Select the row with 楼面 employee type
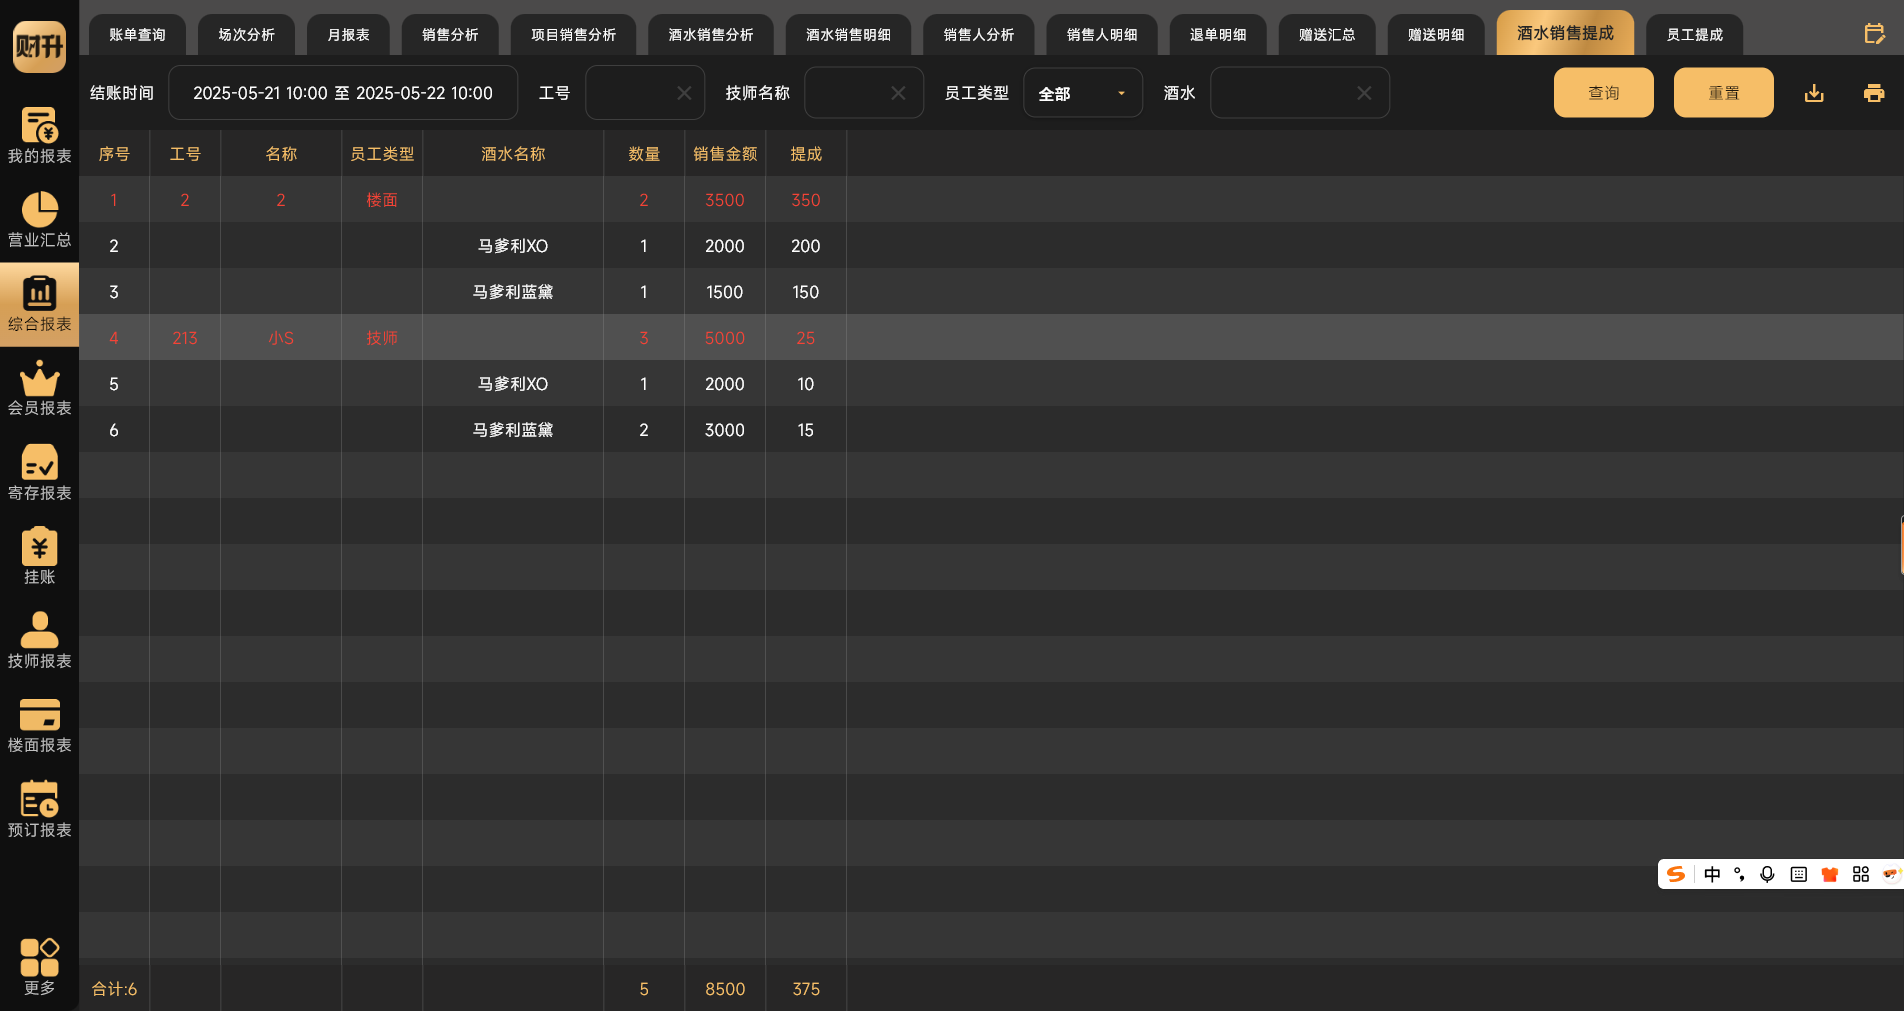Image resolution: width=1904 pixels, height=1011 pixels. pos(991,200)
